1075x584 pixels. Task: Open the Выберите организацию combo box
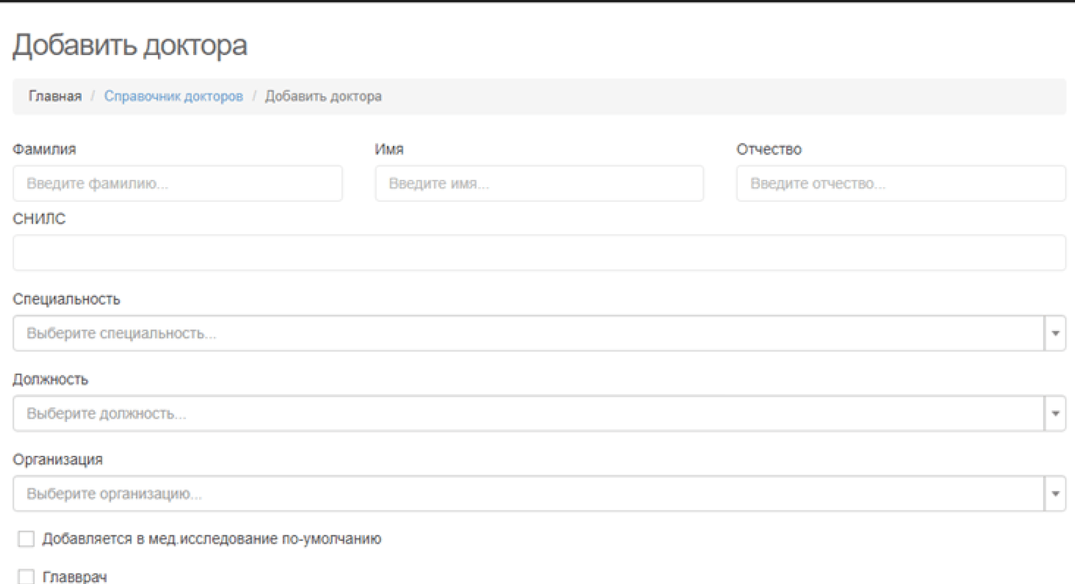(x=529, y=494)
